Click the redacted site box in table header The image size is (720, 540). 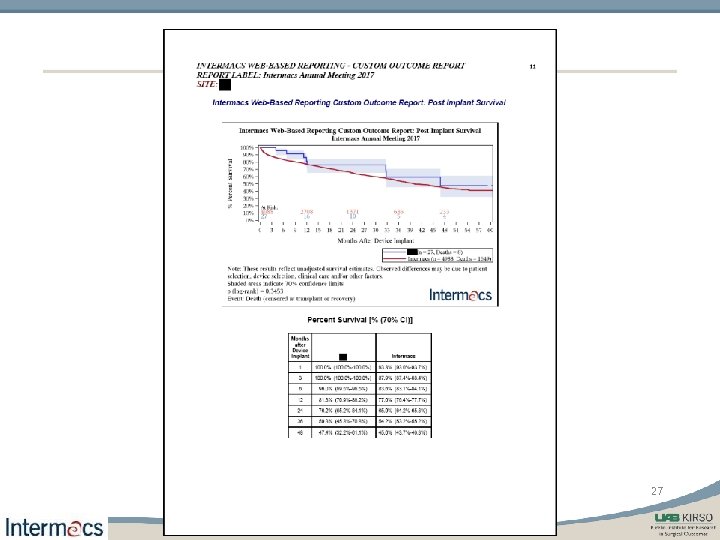tap(343, 356)
